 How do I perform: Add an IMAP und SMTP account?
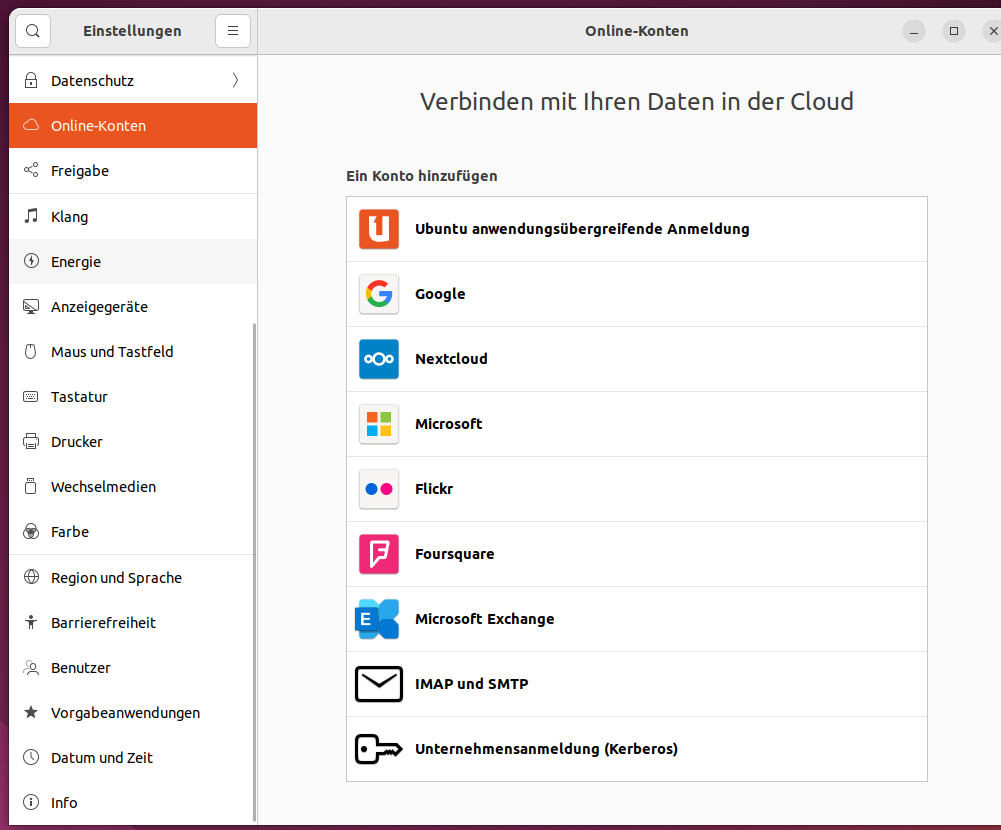(636, 684)
